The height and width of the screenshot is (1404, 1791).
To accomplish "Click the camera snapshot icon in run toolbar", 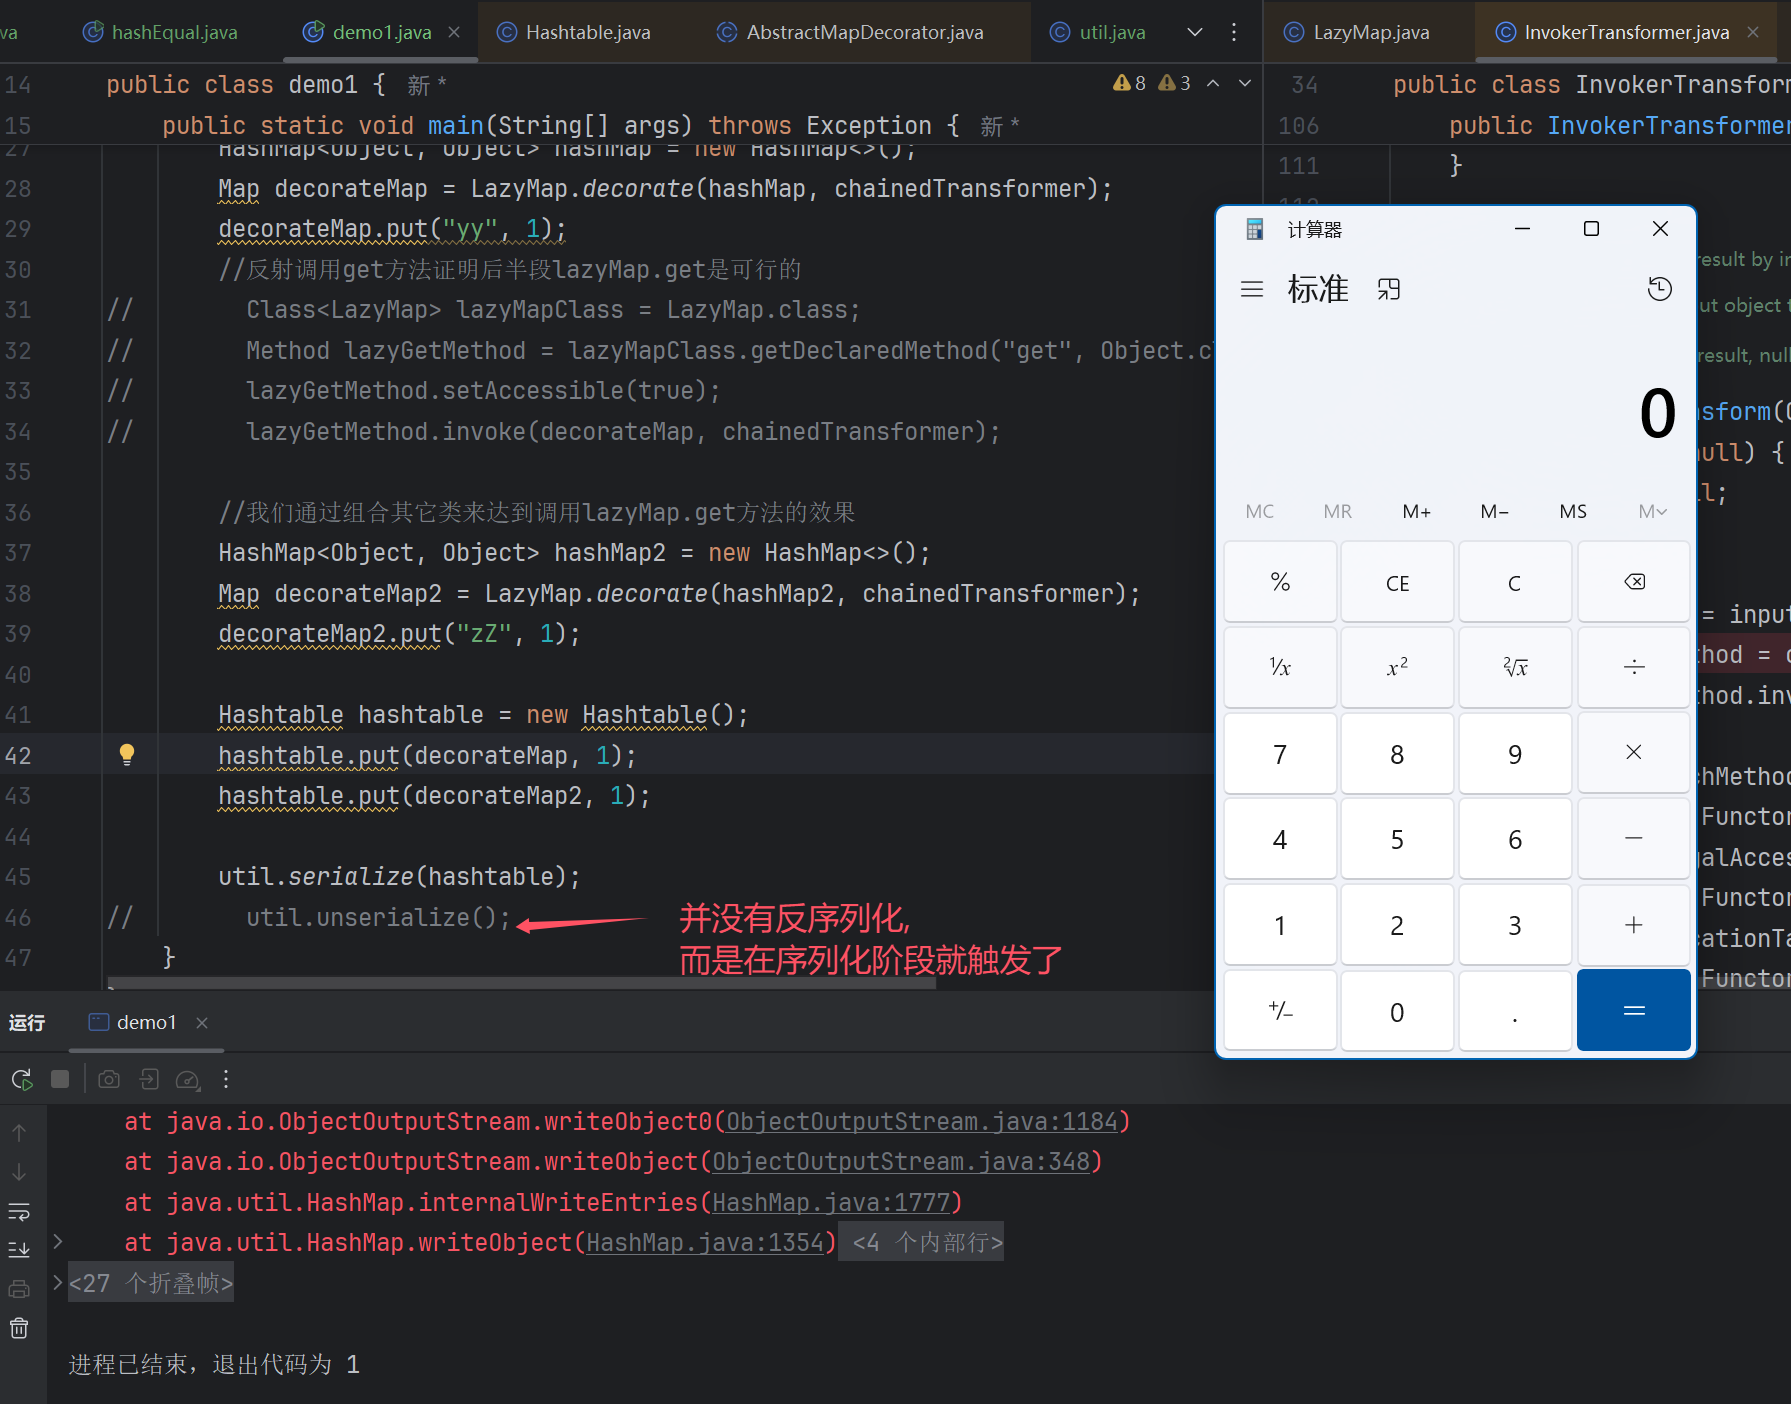I will (109, 1079).
